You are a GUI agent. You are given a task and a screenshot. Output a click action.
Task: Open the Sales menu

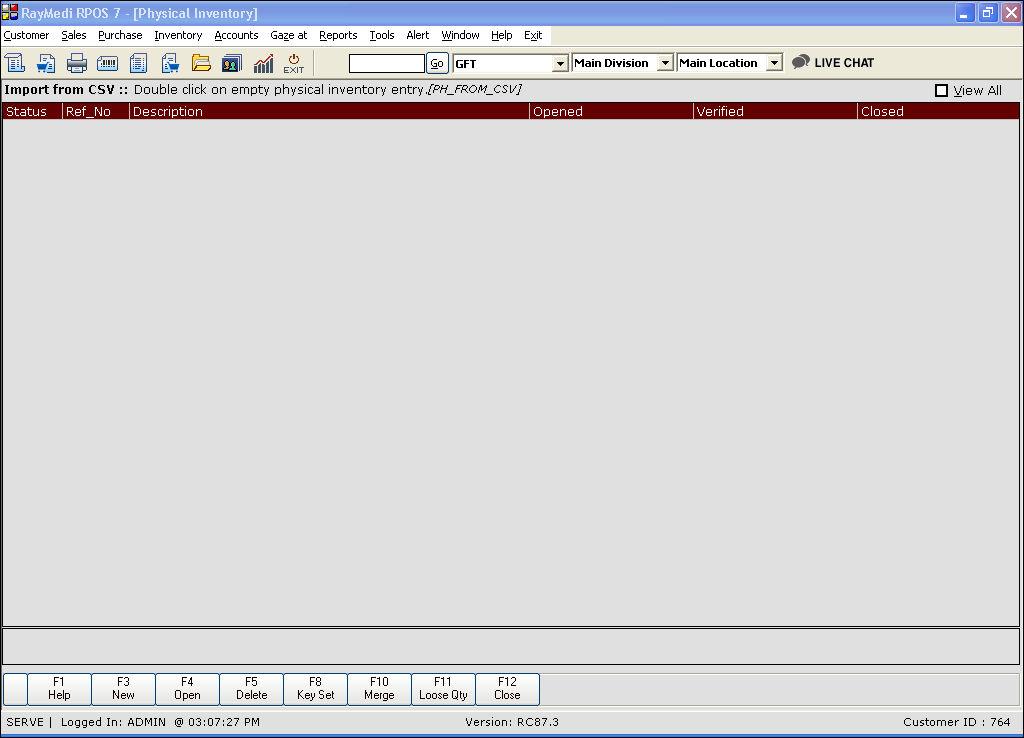click(x=74, y=35)
